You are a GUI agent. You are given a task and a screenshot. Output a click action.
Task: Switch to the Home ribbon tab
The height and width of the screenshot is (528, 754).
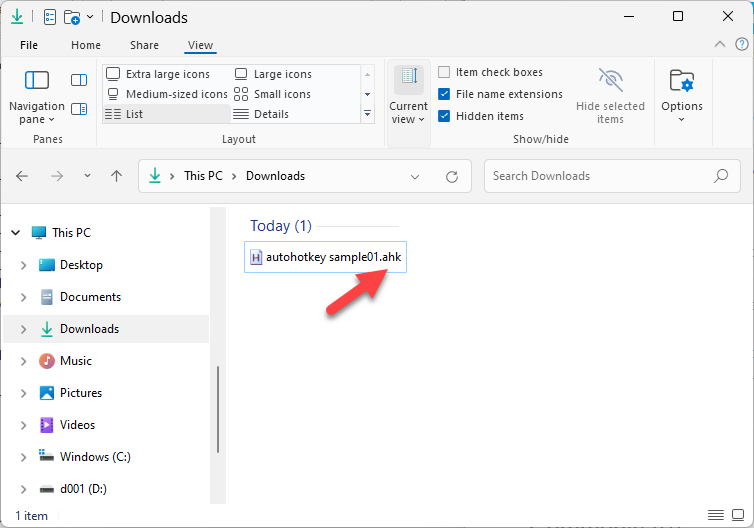[86, 45]
